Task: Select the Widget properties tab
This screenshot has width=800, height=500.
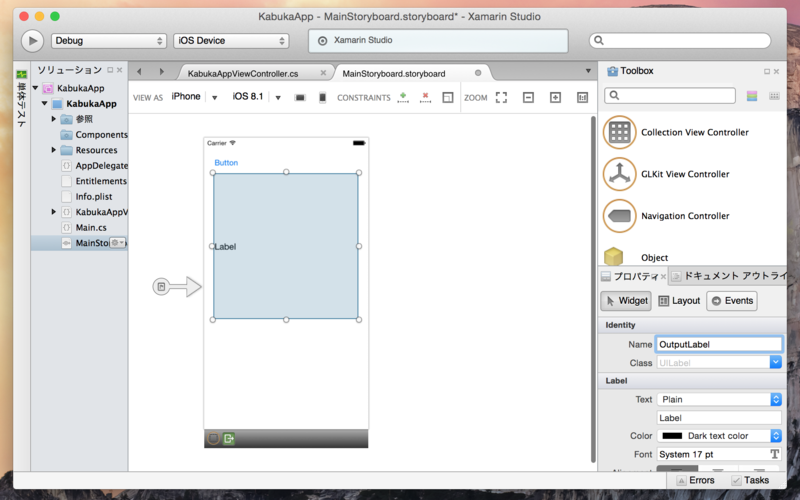Action: [625, 301]
